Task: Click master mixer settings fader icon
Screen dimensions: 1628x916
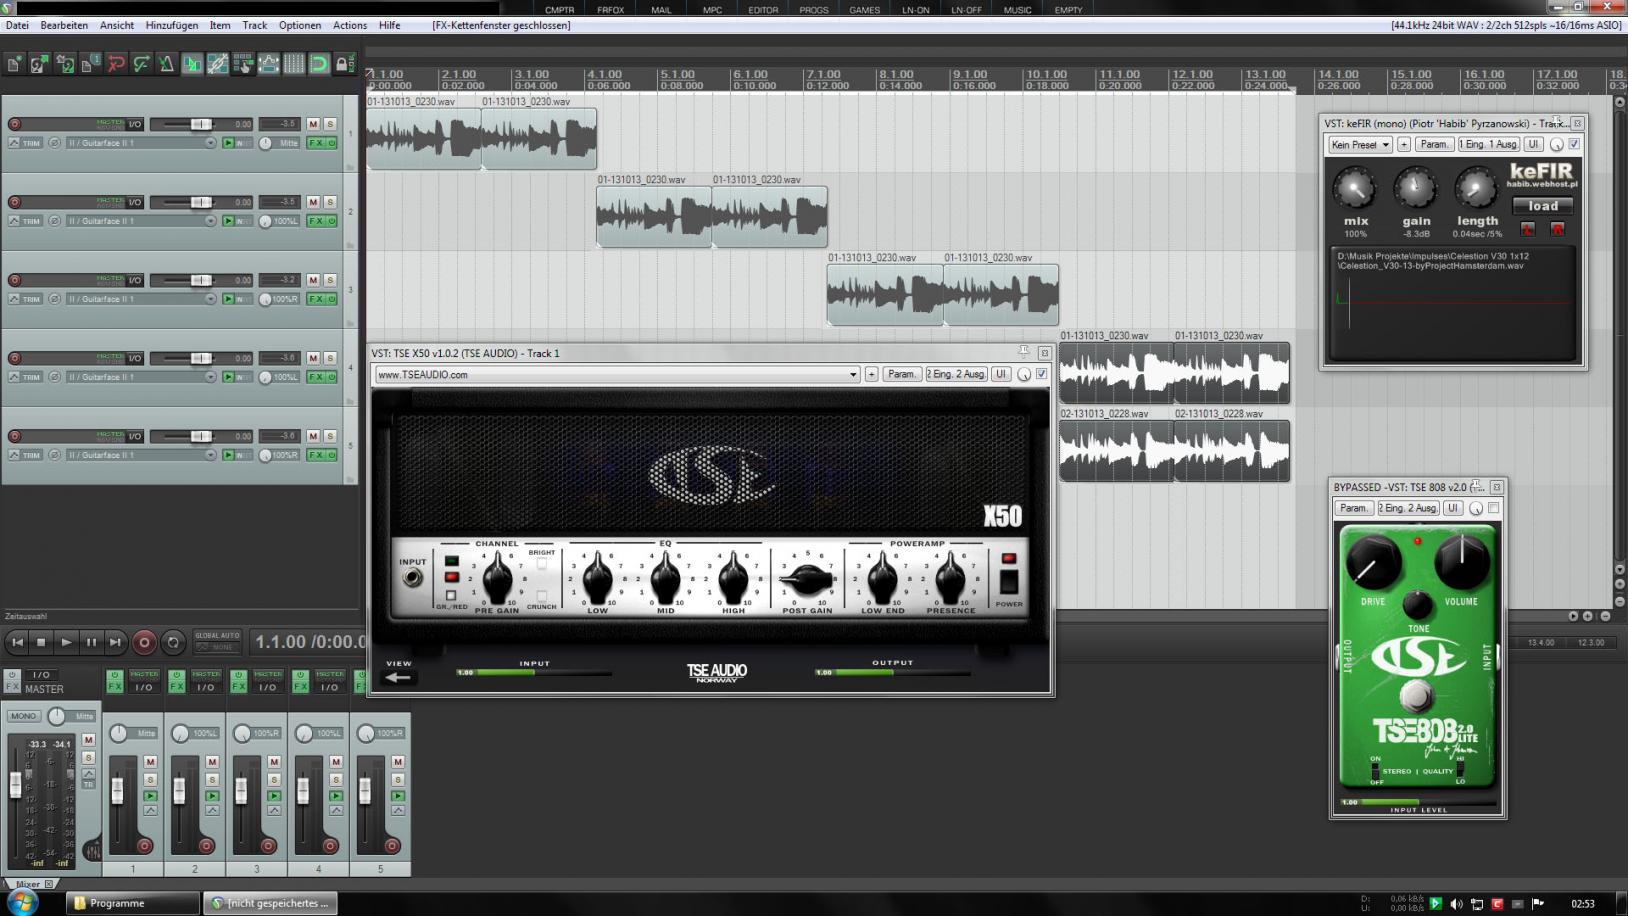Action: [x=92, y=851]
